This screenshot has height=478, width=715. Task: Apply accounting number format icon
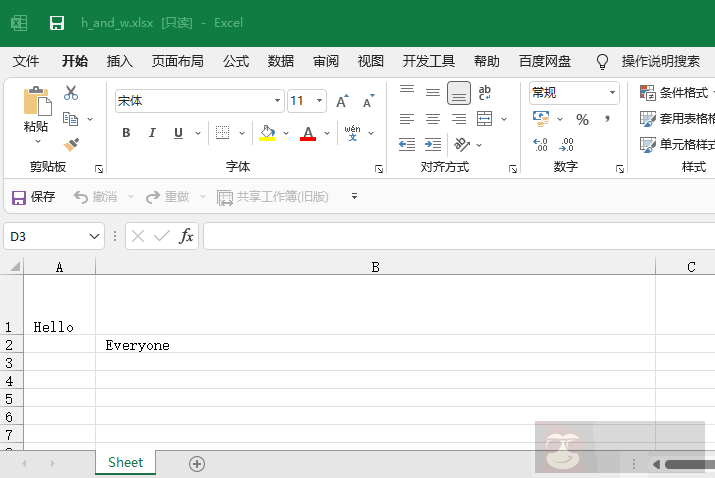pos(541,119)
